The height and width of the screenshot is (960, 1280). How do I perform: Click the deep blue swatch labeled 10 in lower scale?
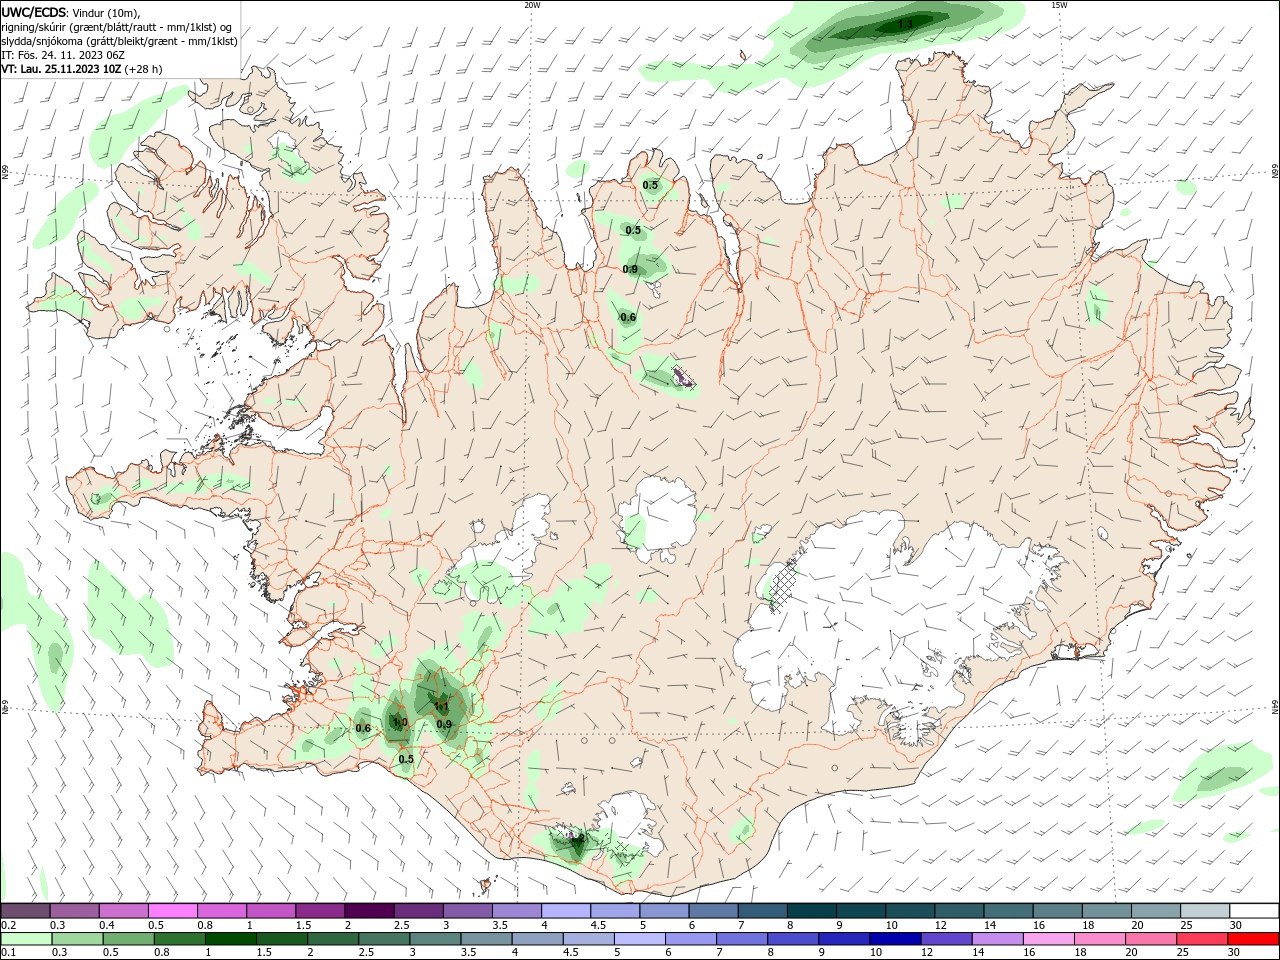pos(894,939)
